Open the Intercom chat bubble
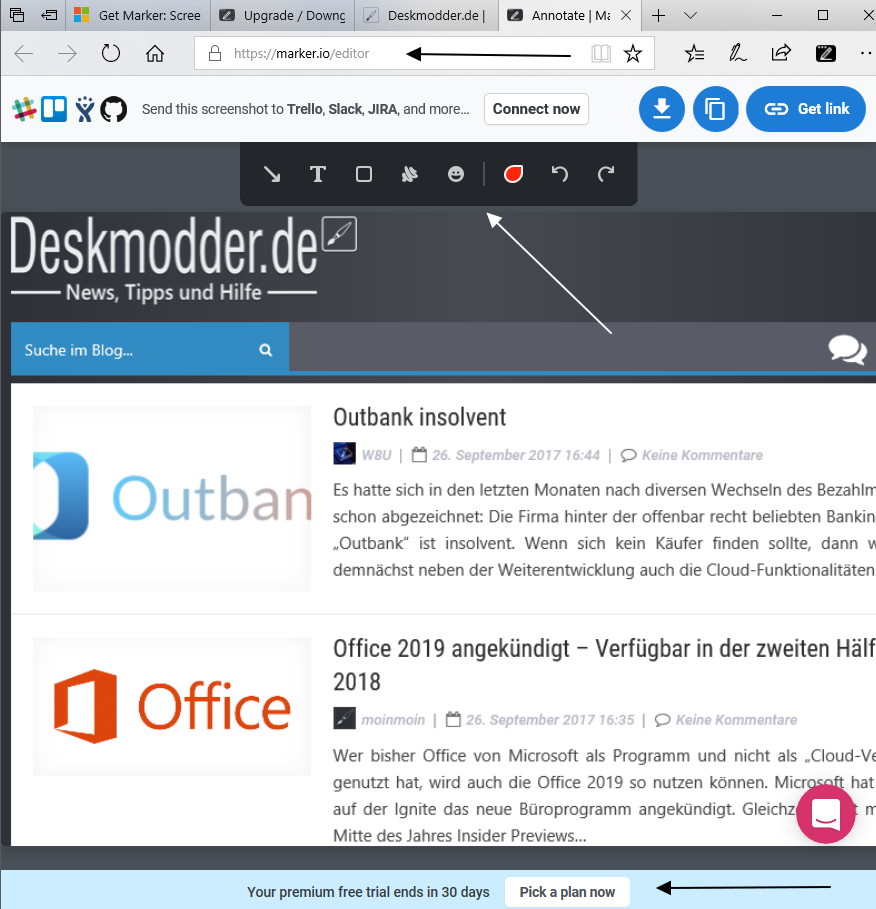This screenshot has height=909, width=876. [826, 815]
